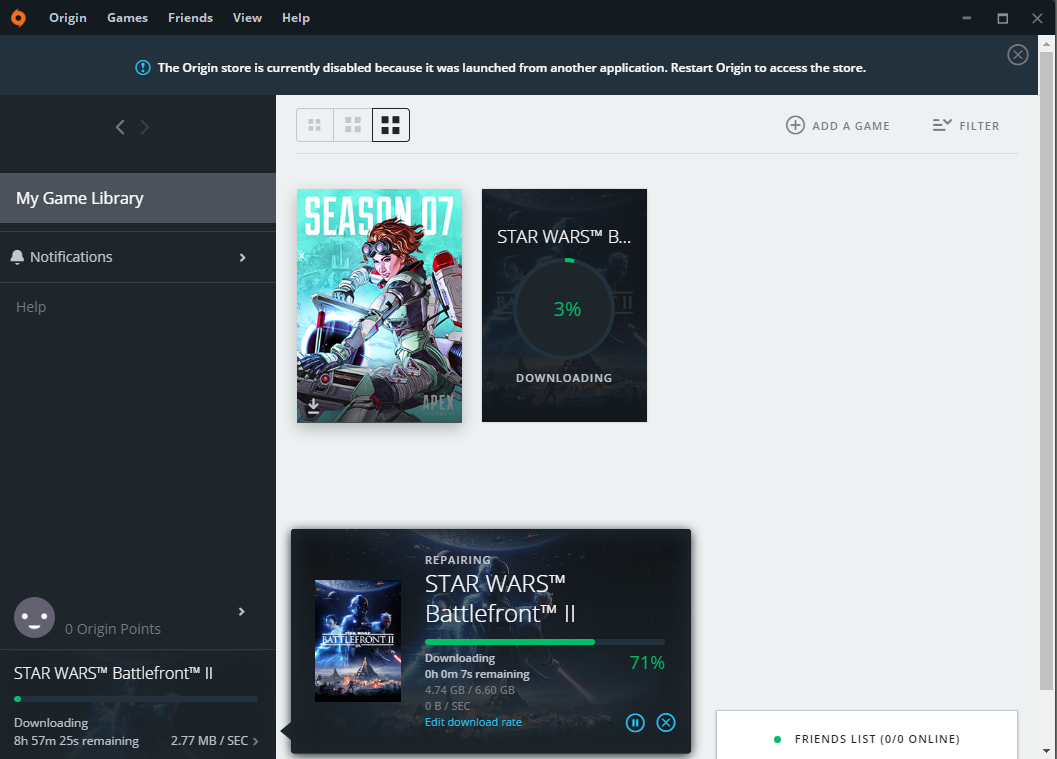
Task: Click Add a Game button
Action: click(x=838, y=125)
